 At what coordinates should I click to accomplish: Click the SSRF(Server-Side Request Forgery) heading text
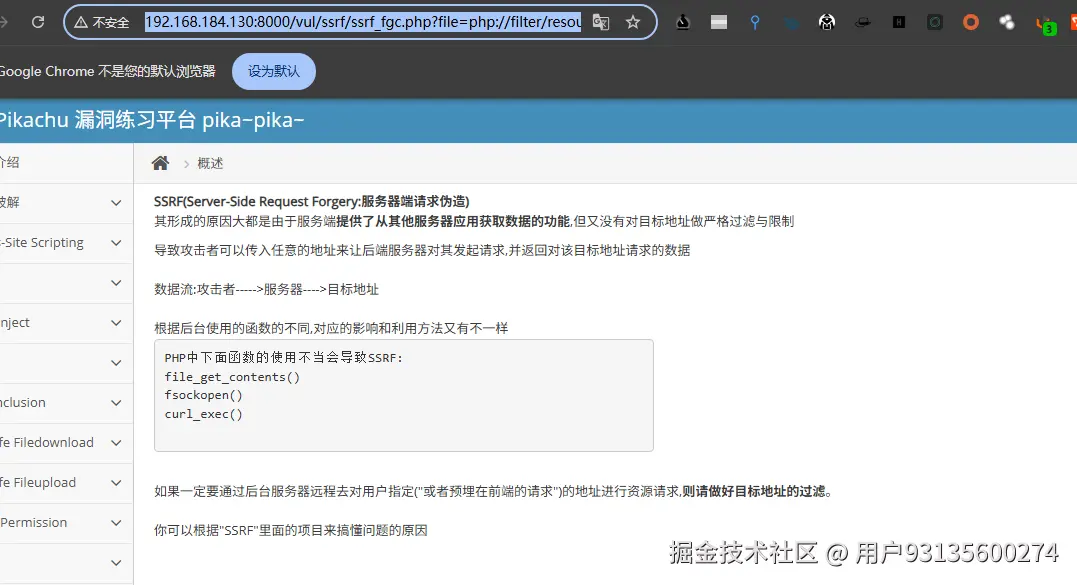click(312, 201)
